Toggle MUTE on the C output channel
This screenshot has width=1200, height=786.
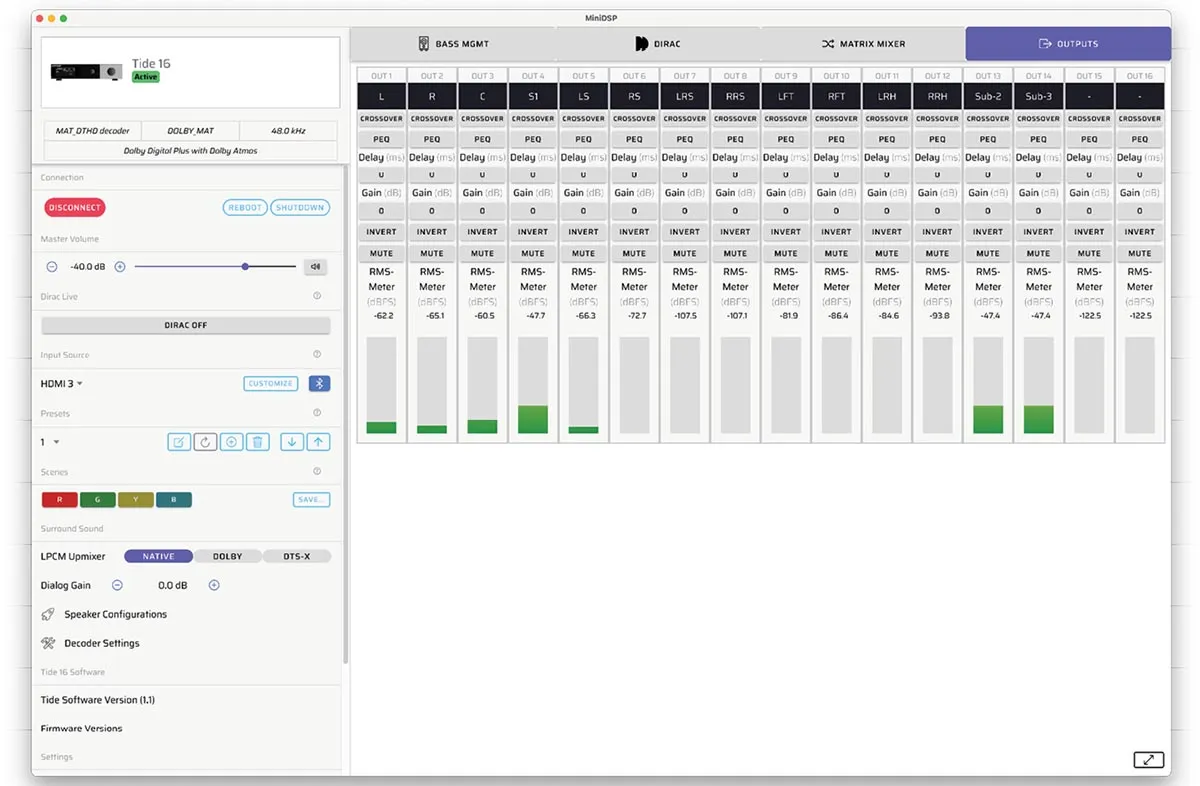tap(483, 254)
